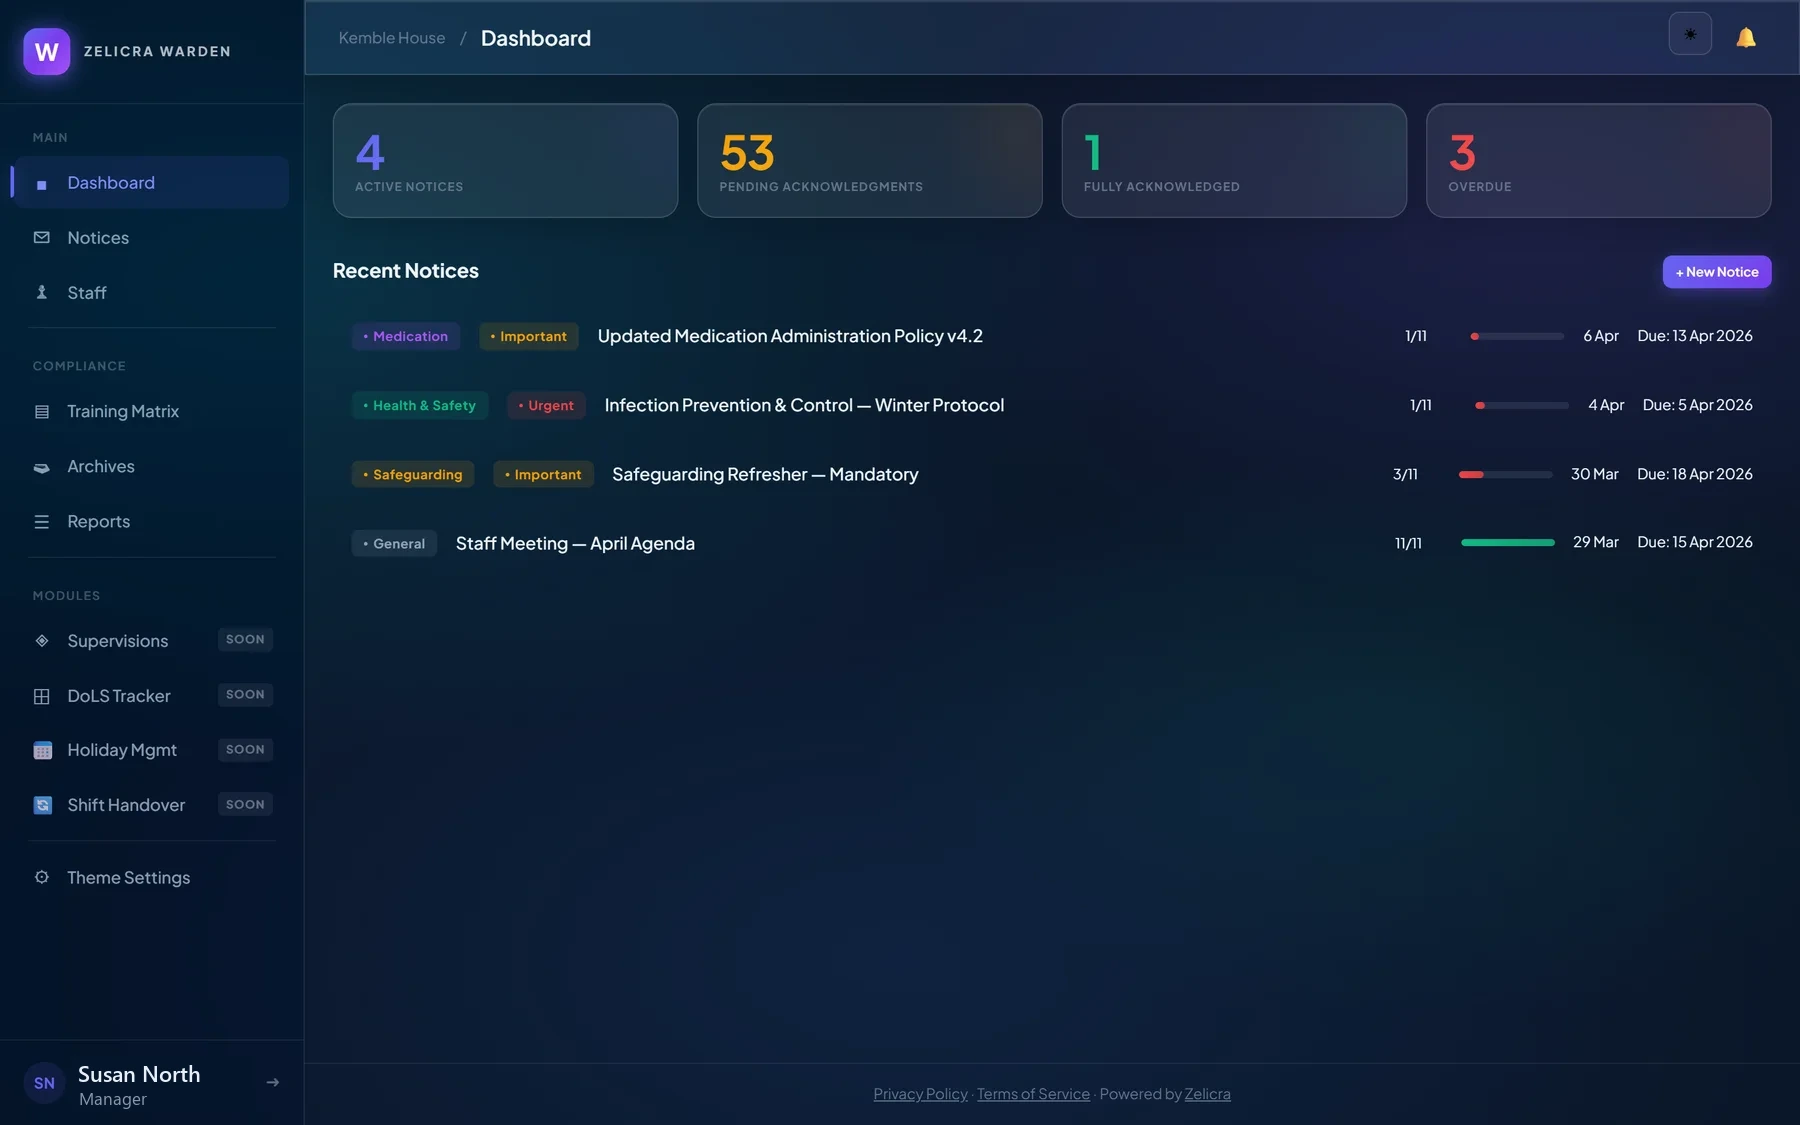Click Due: 18 Apr 2026 date
This screenshot has width=1800, height=1125.
(1694, 474)
